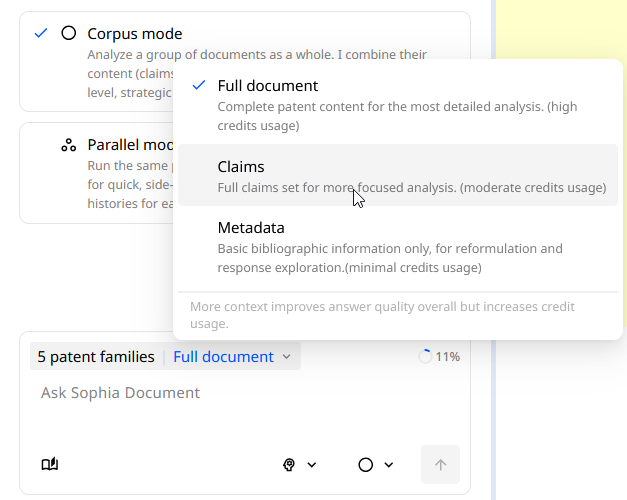The height and width of the screenshot is (500, 627).
Task: Click the 11% context usage indicator
Action: [x=439, y=356]
